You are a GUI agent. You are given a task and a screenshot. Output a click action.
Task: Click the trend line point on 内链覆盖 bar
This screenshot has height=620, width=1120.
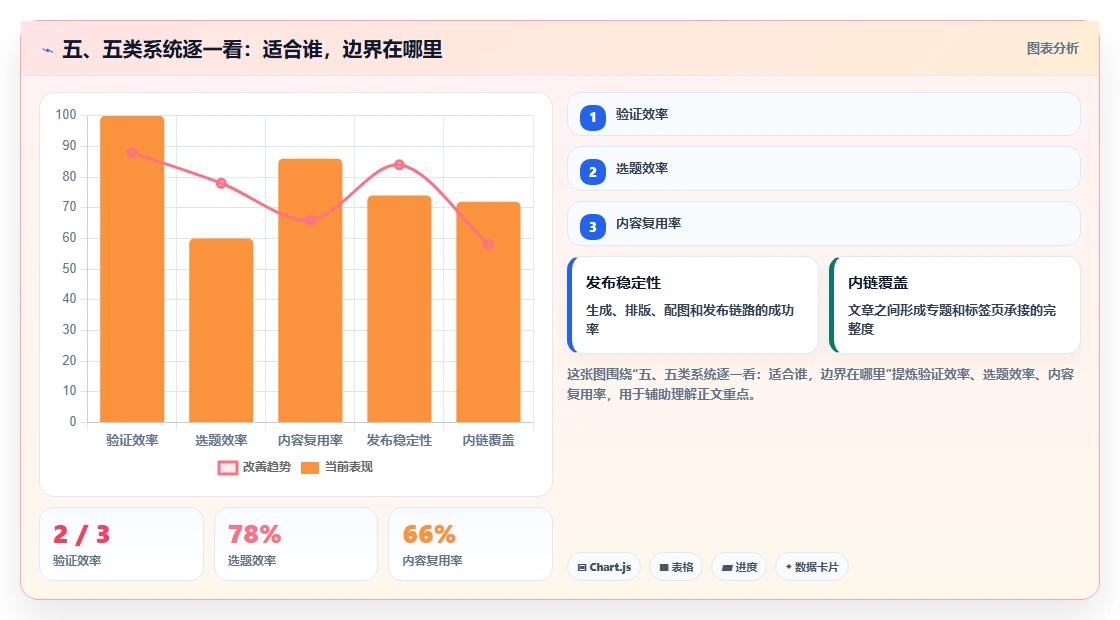point(488,244)
